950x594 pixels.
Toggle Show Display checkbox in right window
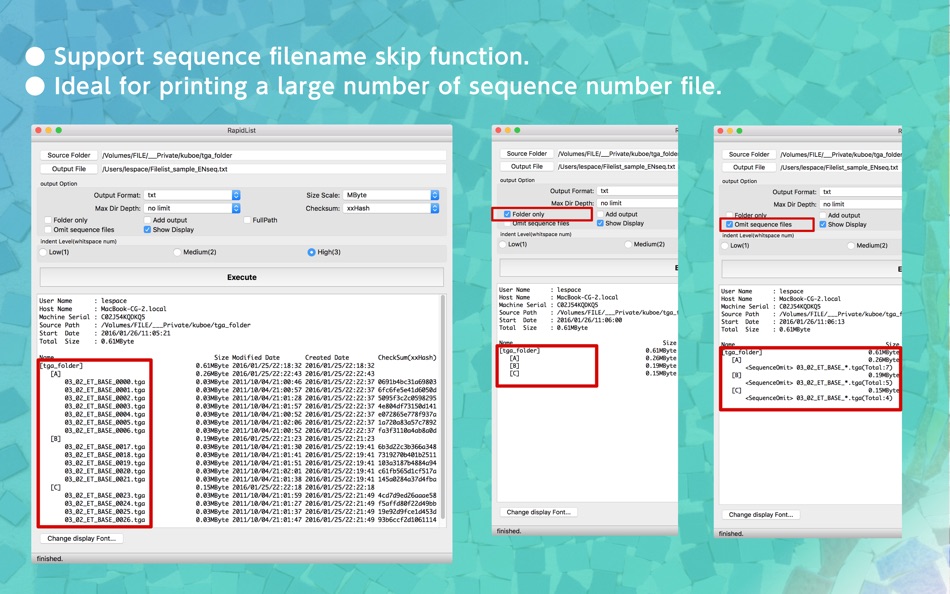pyautogui.click(x=823, y=224)
